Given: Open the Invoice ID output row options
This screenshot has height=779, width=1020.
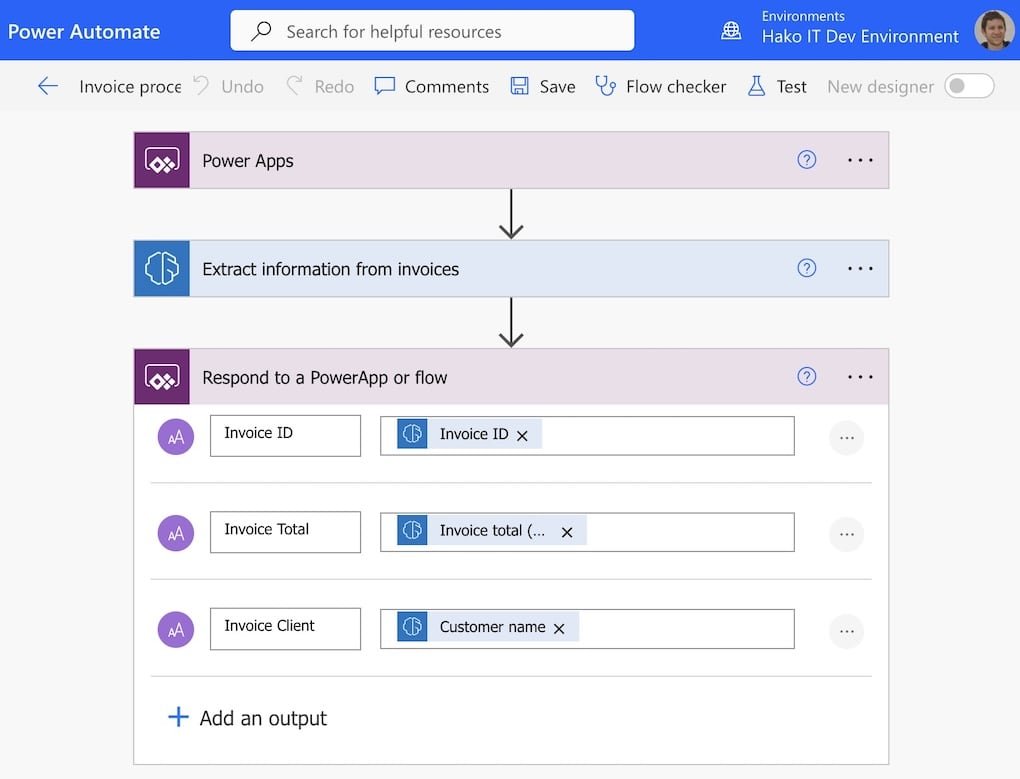Looking at the screenshot, I should pos(847,438).
